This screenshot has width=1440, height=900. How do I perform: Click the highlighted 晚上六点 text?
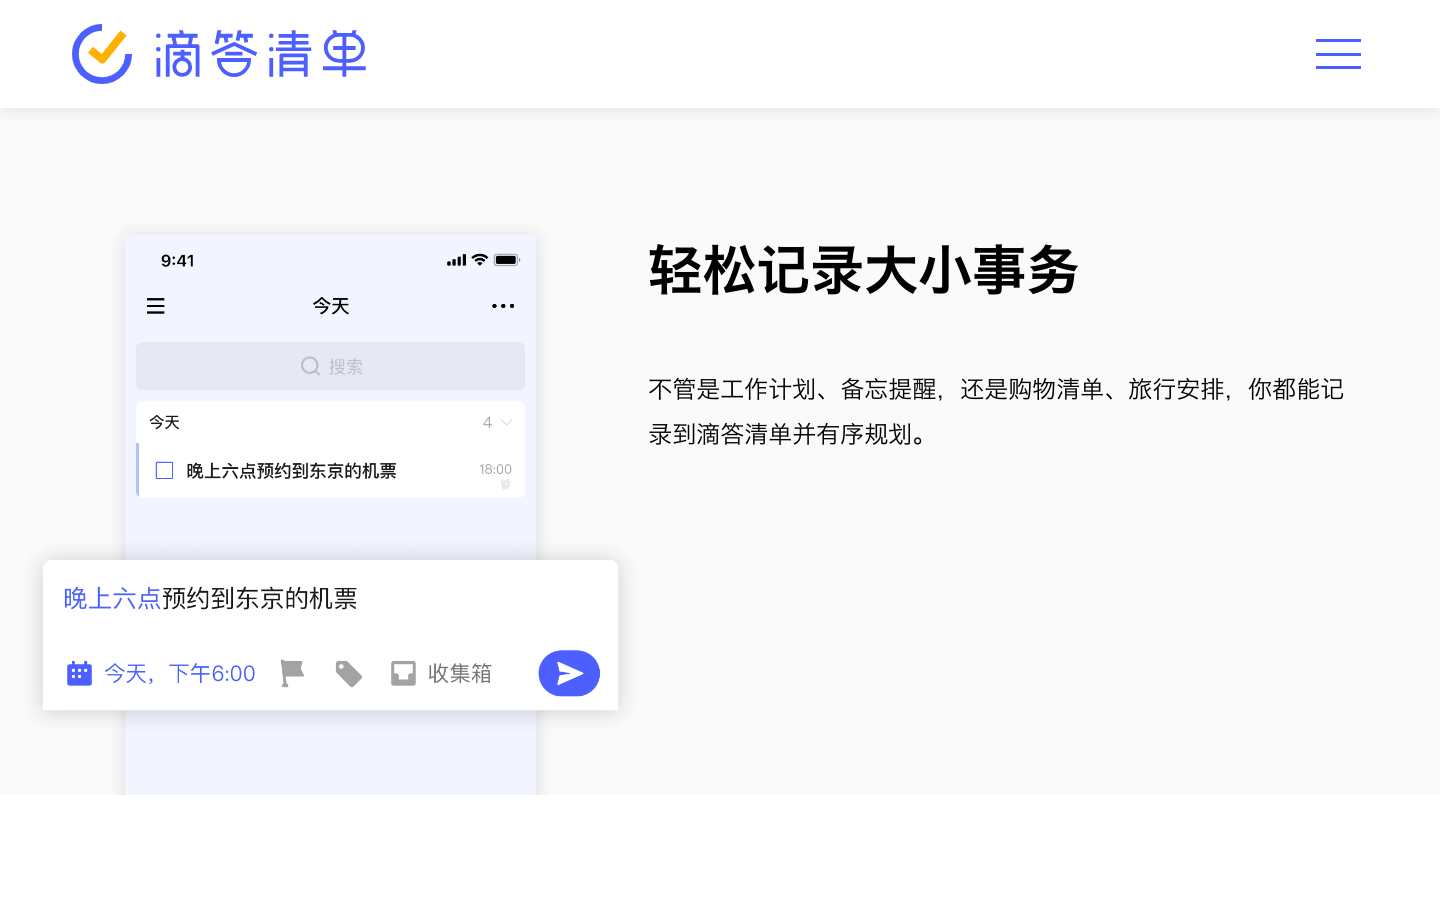click(112, 598)
